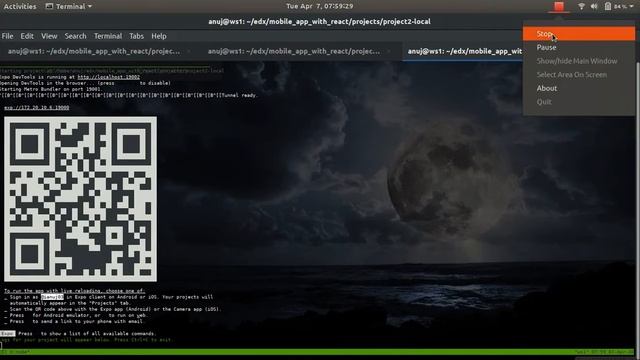Choose Pause in the recorder menu

click(579, 47)
